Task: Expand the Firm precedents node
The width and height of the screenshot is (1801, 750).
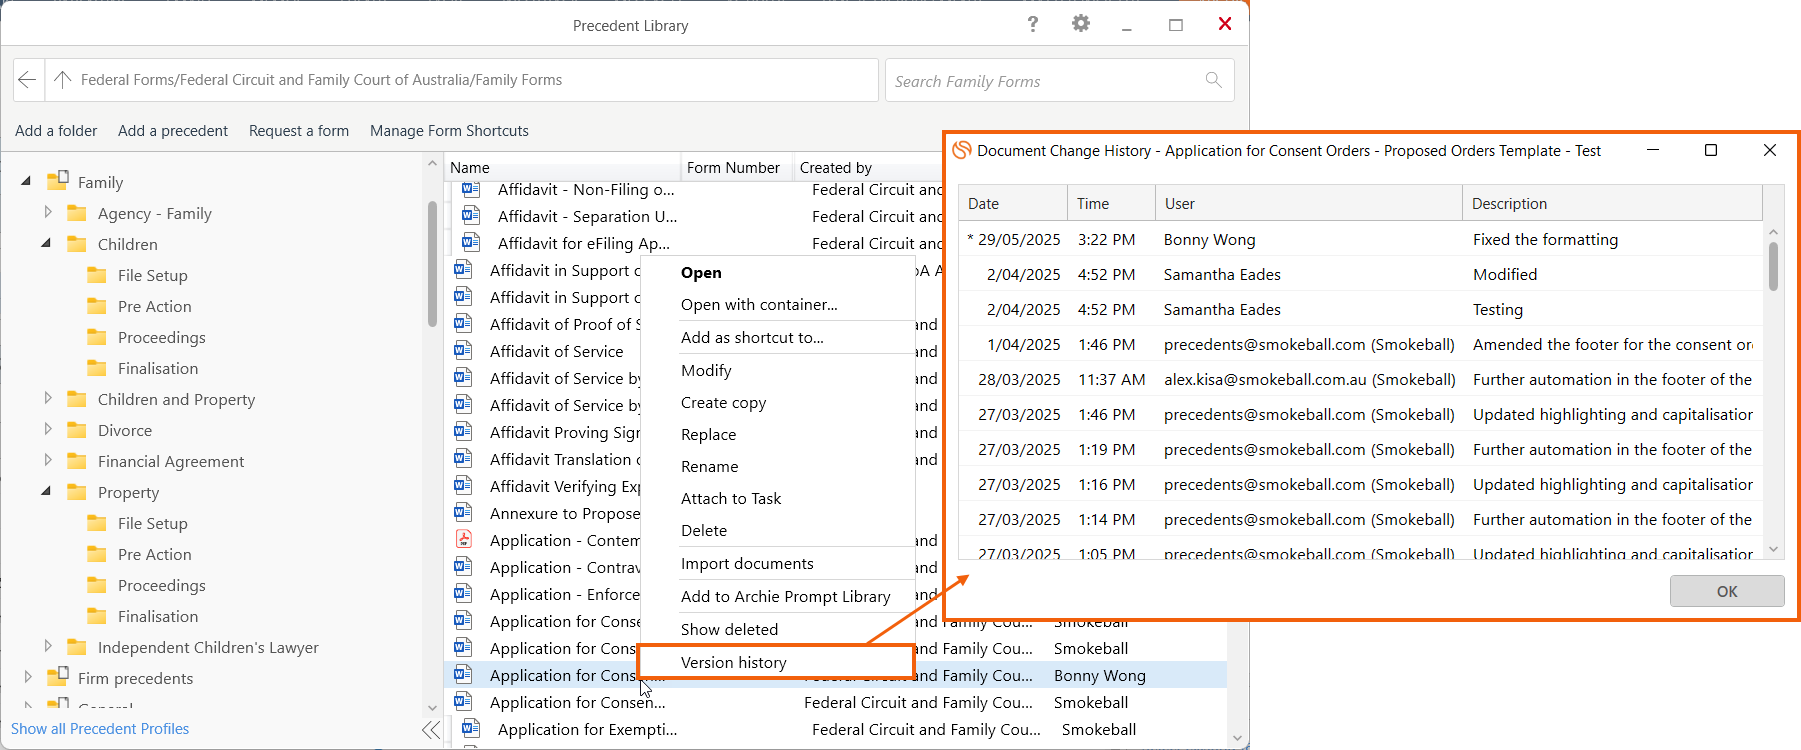Action: (27, 677)
